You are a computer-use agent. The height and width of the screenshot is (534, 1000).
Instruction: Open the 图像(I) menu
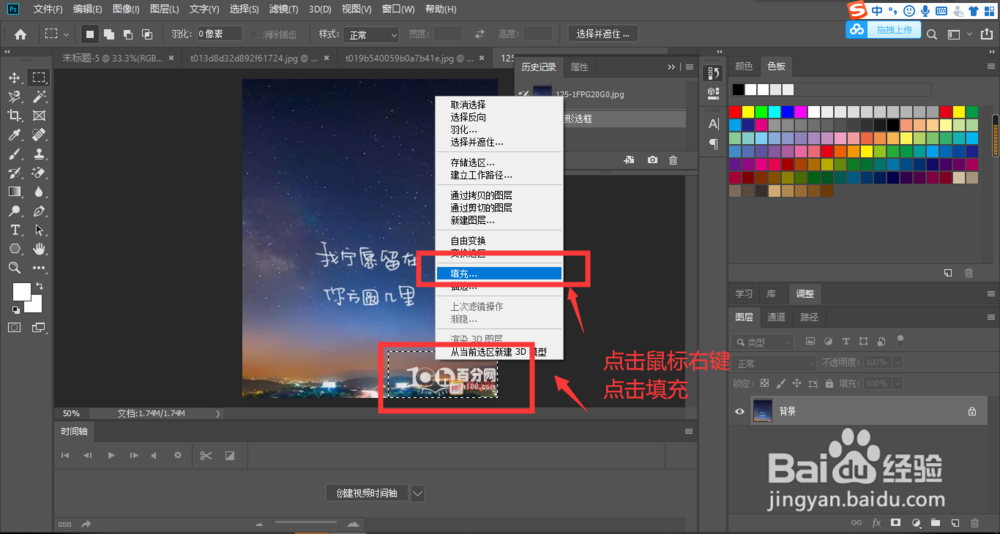[126, 10]
